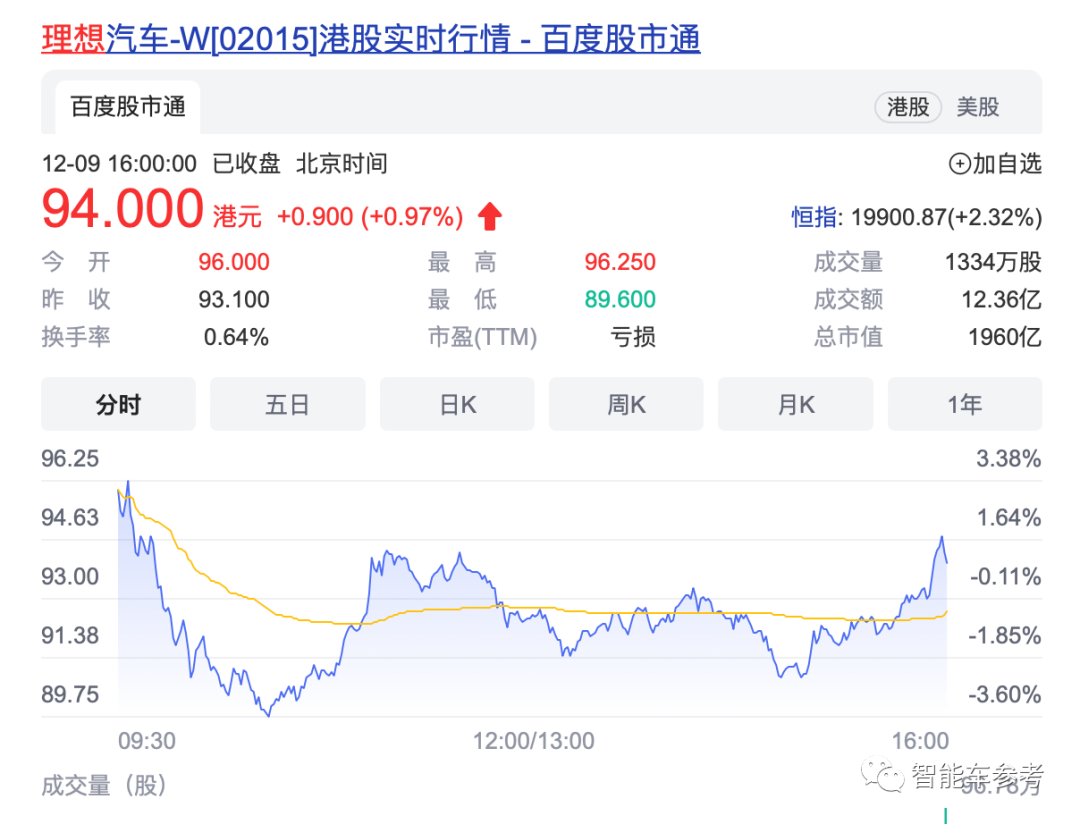Click the 今开 field label

click(x=76, y=262)
